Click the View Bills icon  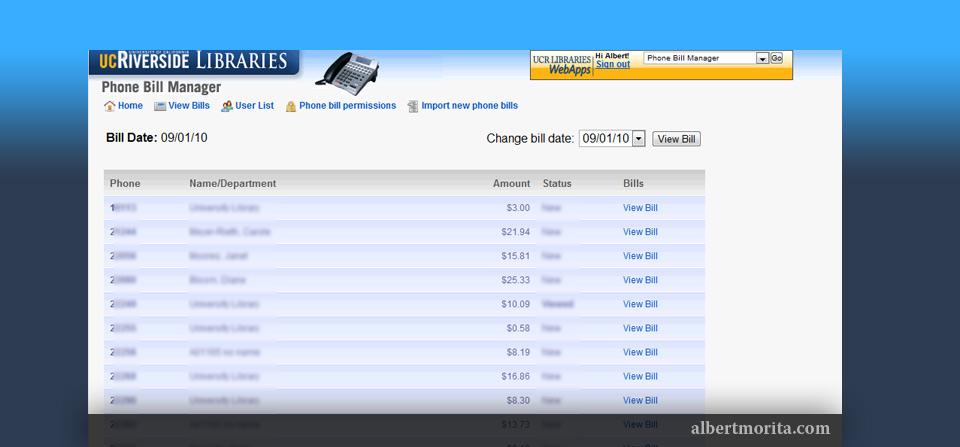point(160,106)
